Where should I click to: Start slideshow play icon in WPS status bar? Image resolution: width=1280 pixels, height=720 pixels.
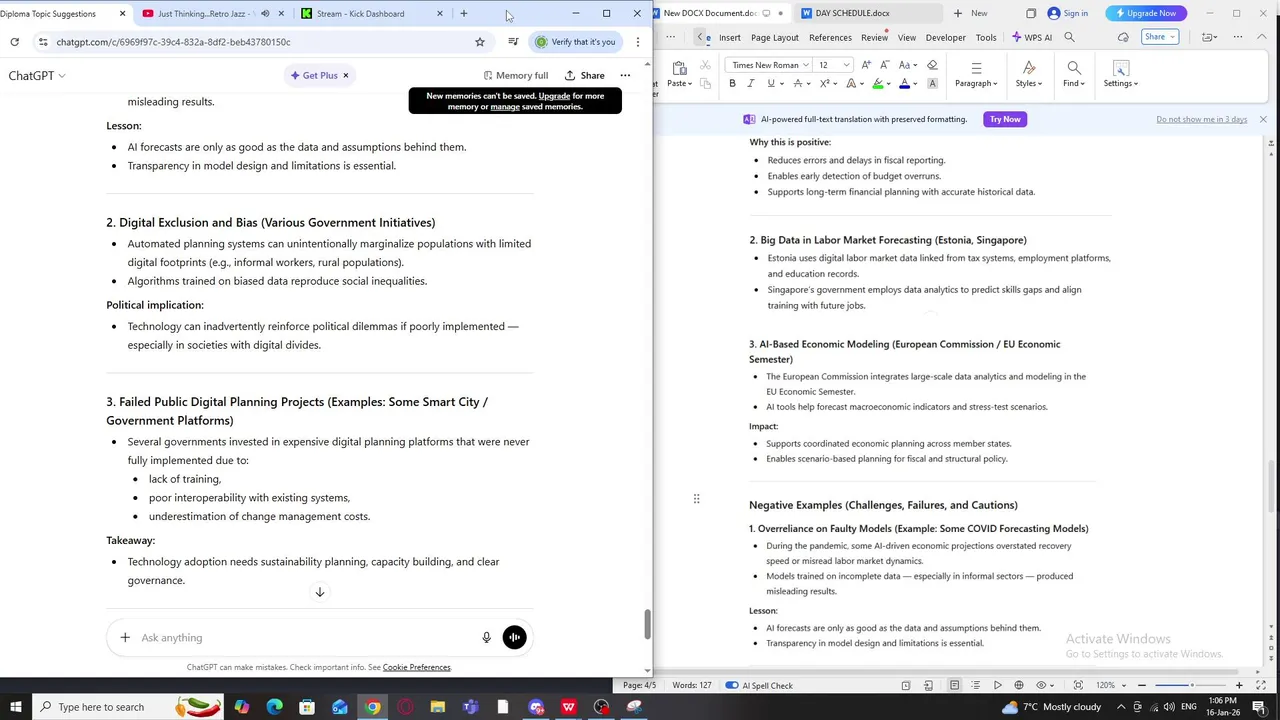point(997,685)
